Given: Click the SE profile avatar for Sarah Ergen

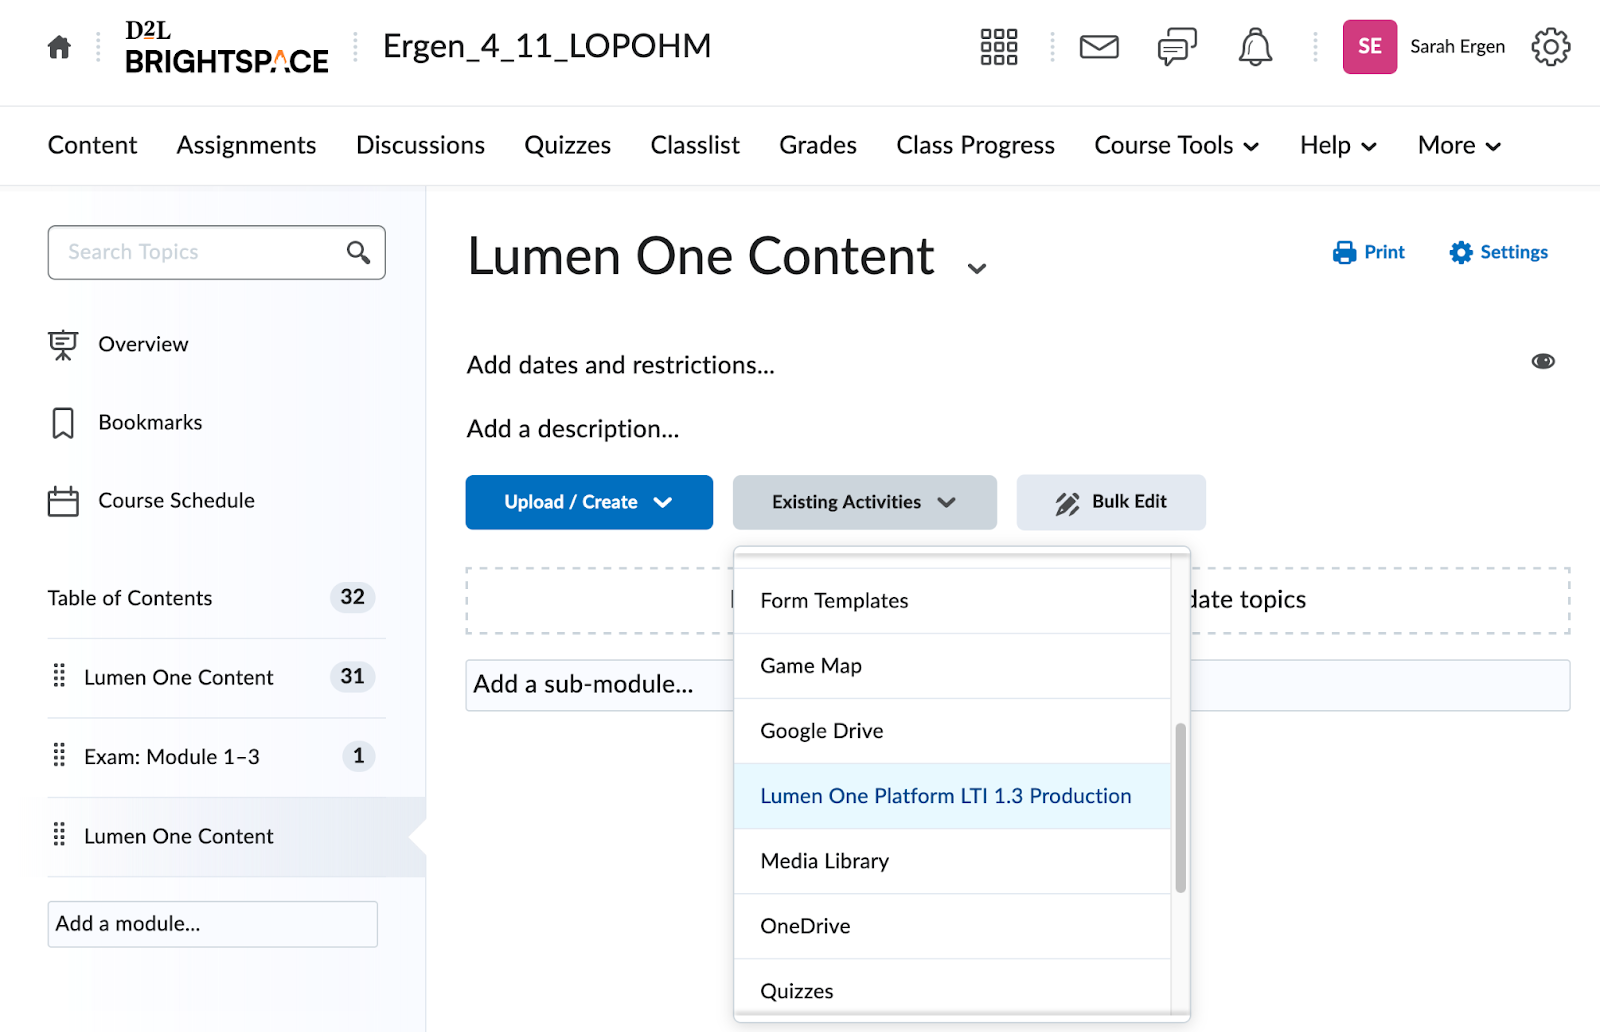Looking at the screenshot, I should click(x=1369, y=46).
